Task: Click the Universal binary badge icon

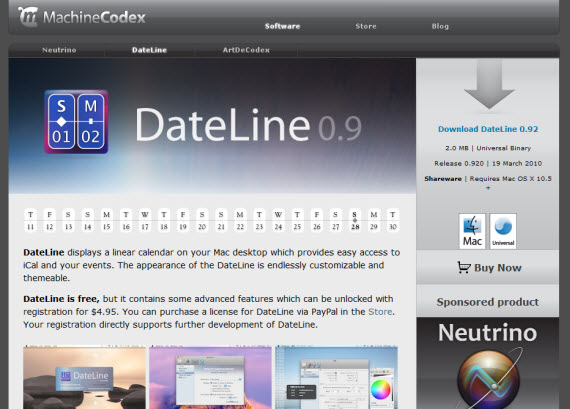Action: click(x=503, y=231)
